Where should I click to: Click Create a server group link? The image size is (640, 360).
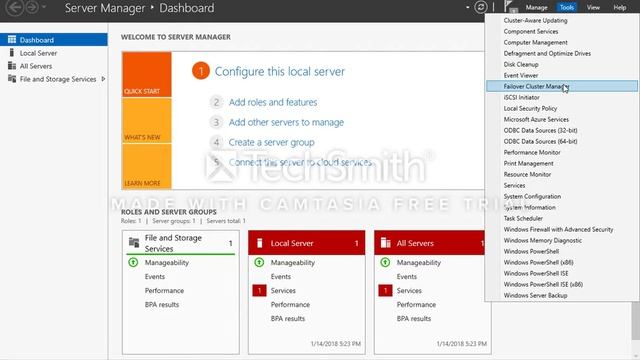pyautogui.click(x=271, y=142)
